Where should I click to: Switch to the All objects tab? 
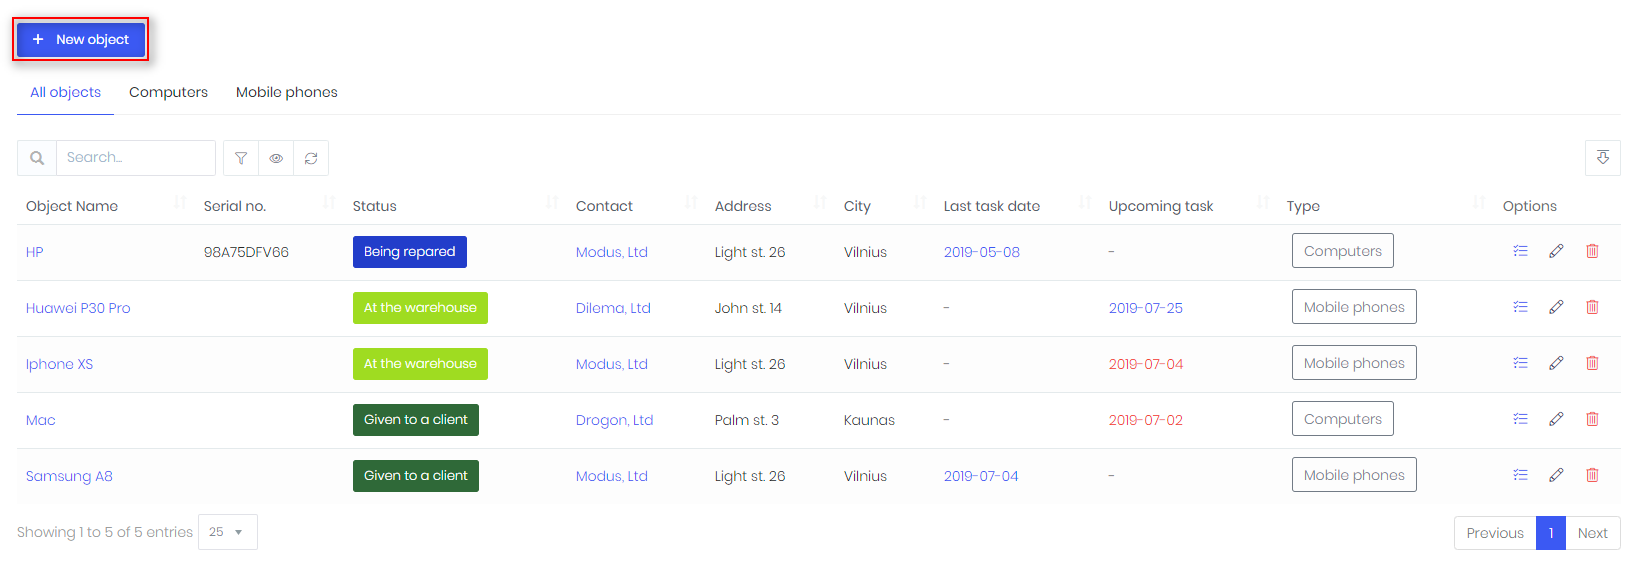click(65, 92)
